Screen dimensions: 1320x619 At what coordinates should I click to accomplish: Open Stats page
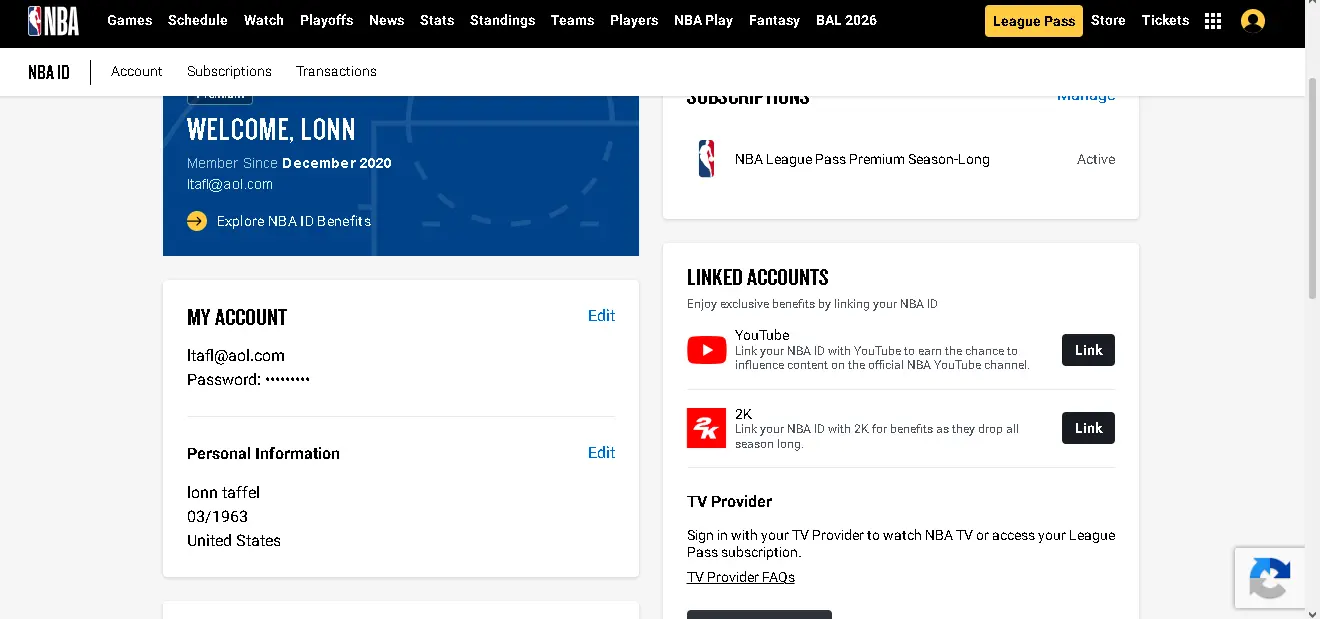coord(437,20)
